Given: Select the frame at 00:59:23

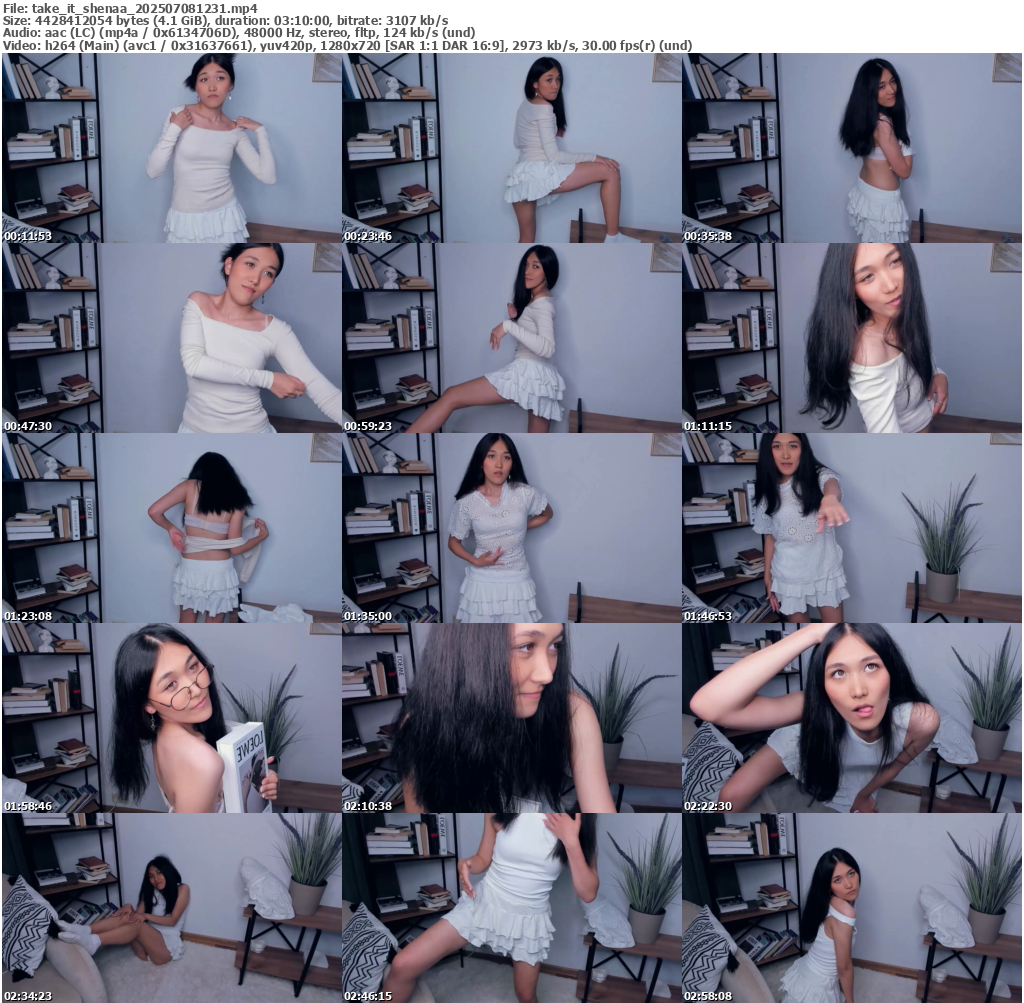Looking at the screenshot, I should pyautogui.click(x=512, y=338).
